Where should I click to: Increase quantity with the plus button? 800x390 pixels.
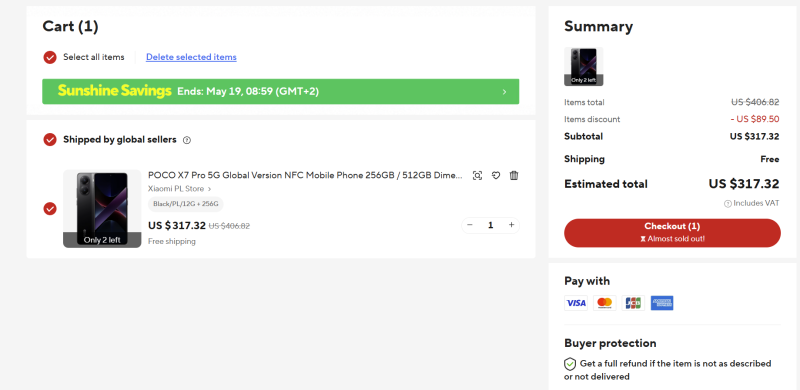point(511,225)
